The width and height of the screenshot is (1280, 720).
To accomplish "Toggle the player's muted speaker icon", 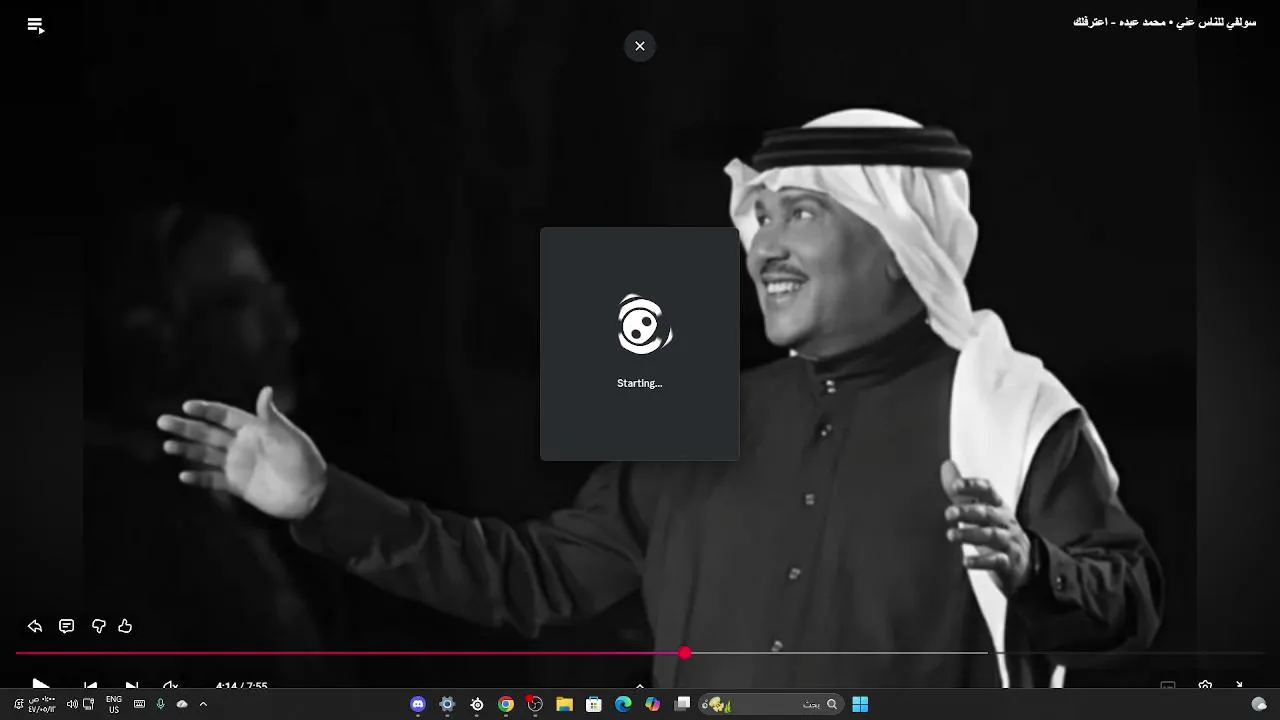I will tap(171, 686).
